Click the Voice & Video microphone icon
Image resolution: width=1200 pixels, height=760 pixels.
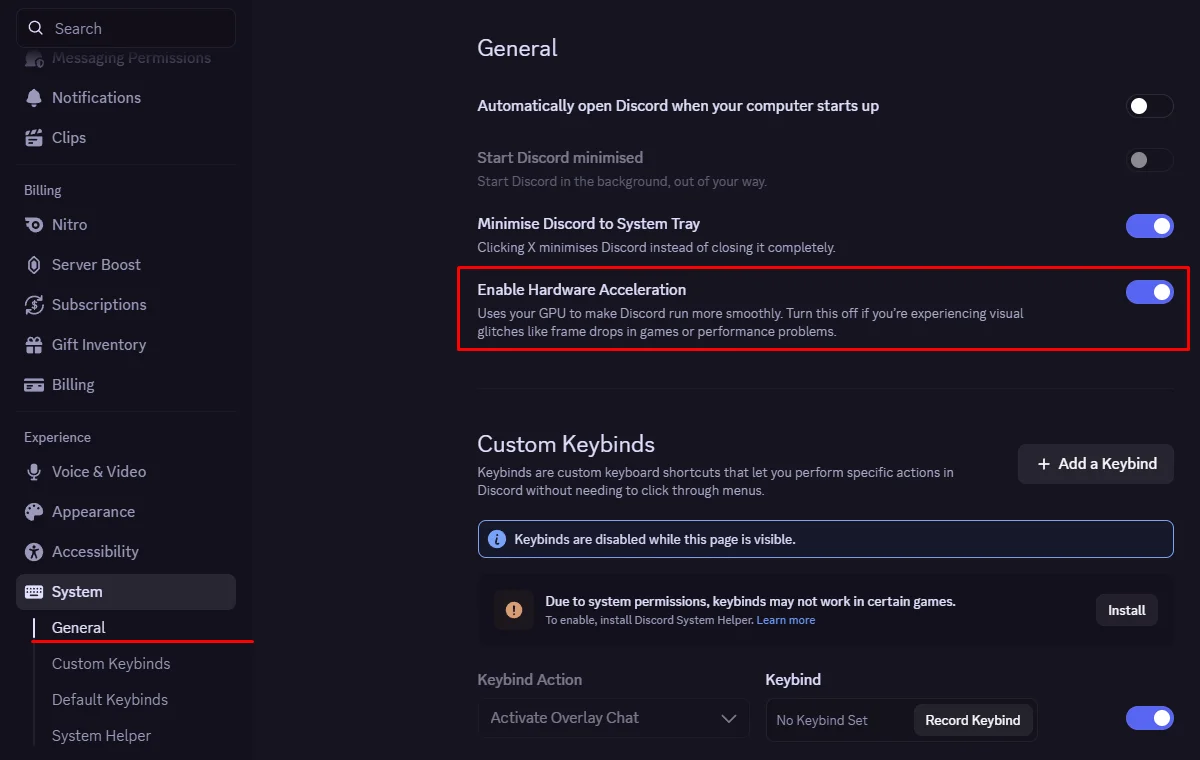pos(35,471)
